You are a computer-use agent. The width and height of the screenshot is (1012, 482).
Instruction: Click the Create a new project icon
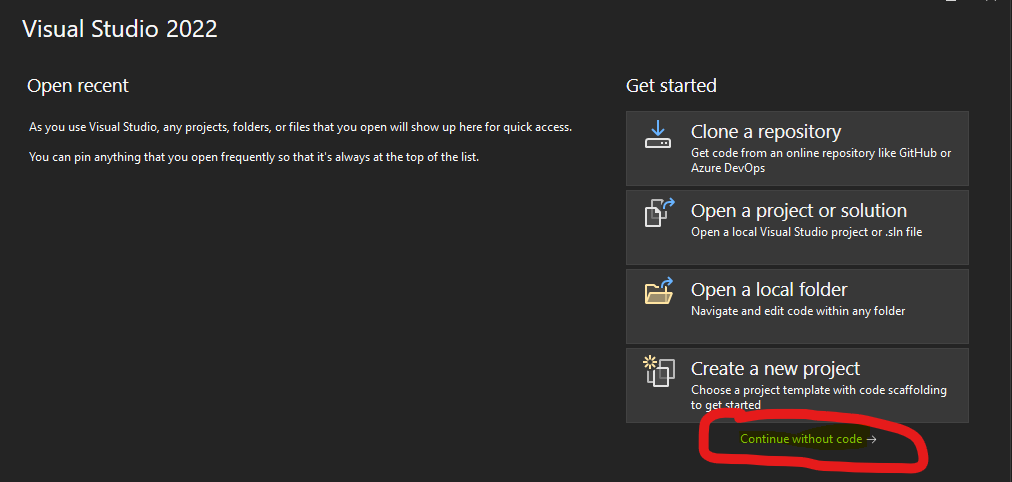pos(659,371)
